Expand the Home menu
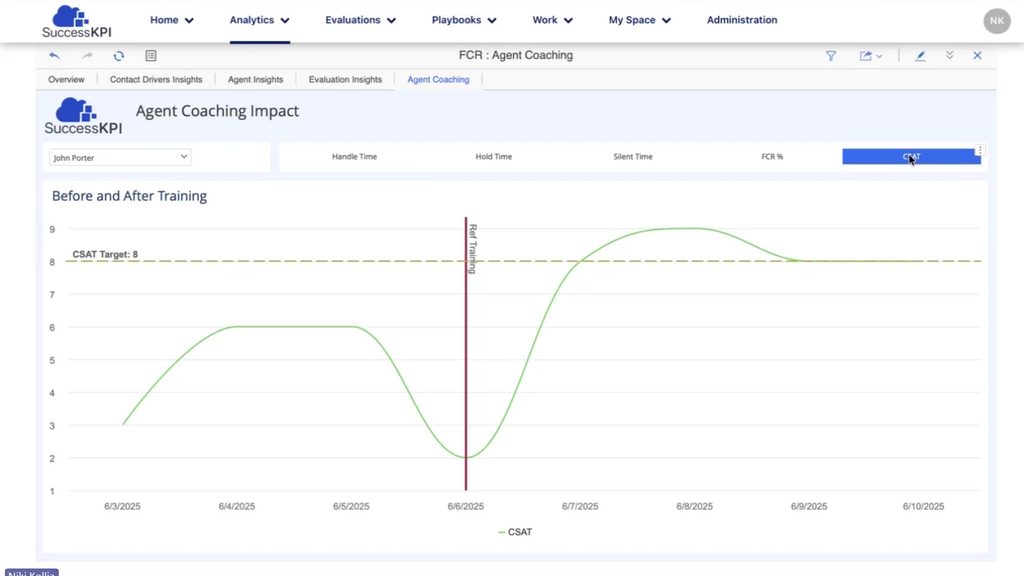 pyautogui.click(x=172, y=20)
